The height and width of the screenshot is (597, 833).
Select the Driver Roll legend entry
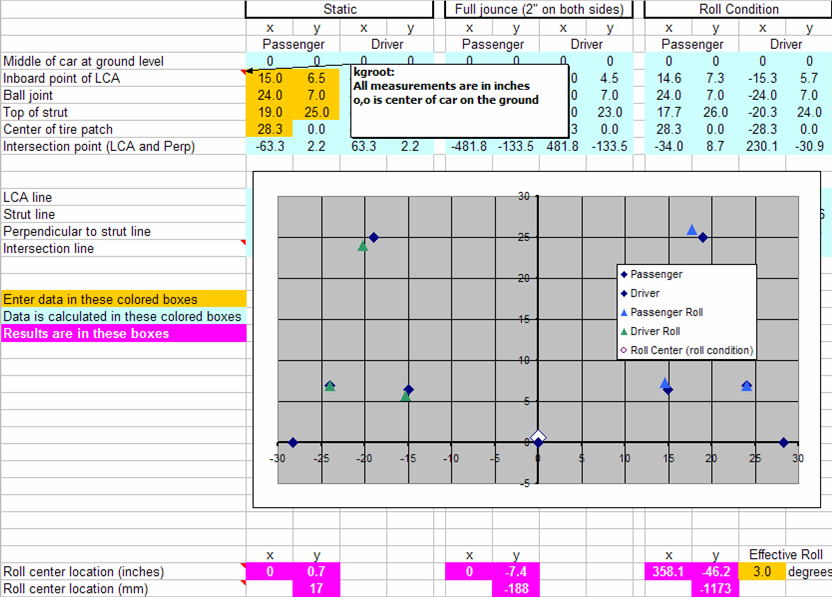(x=658, y=331)
